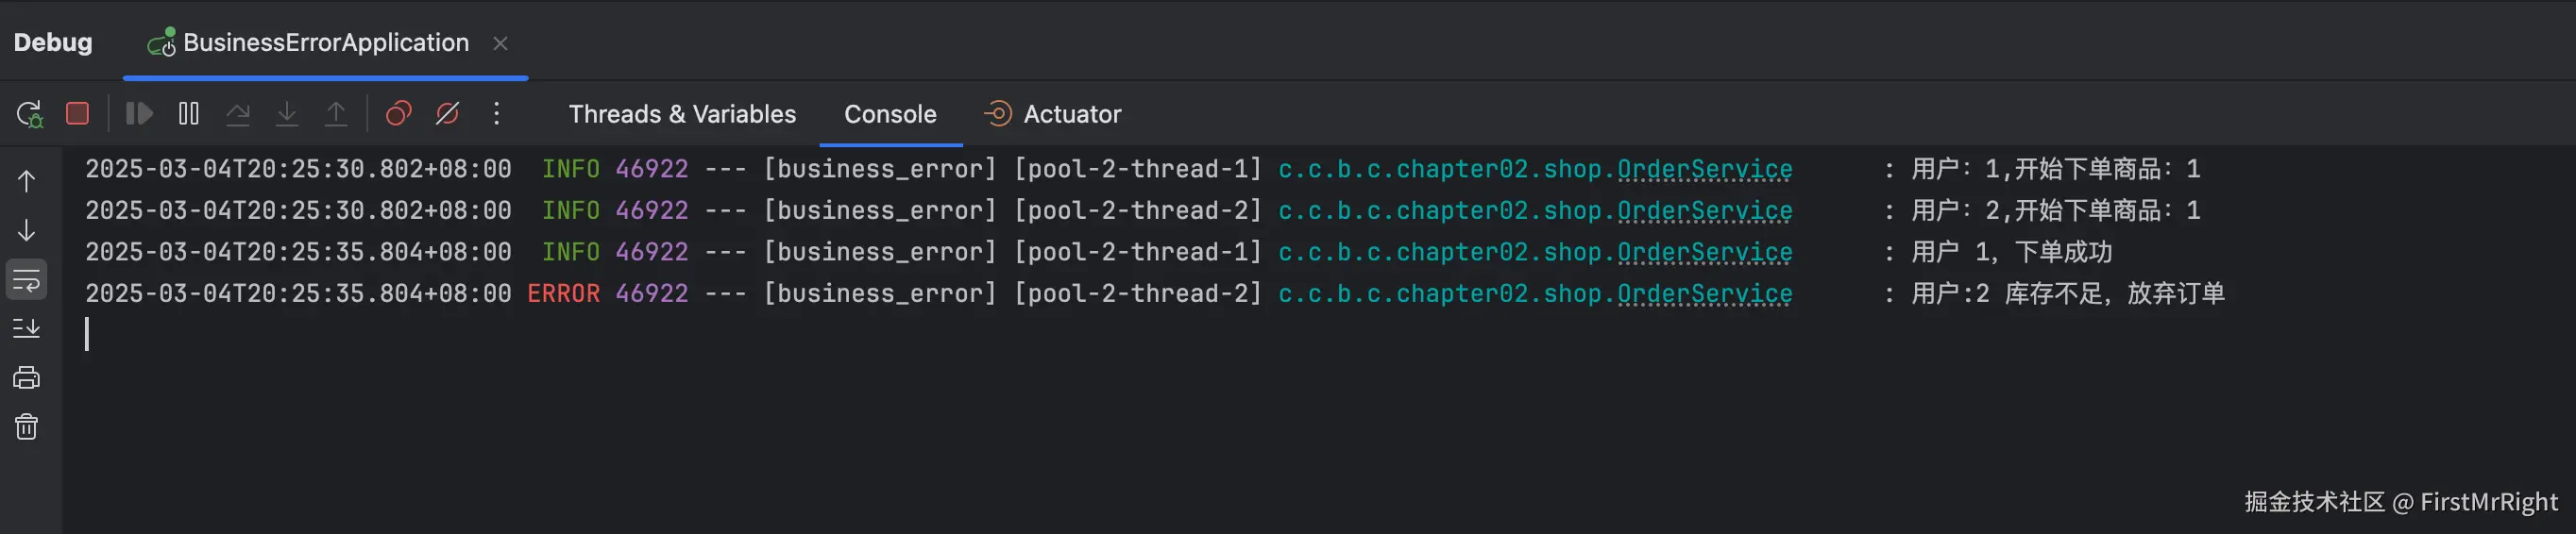Resume program execution
2576x534 pixels.
point(139,114)
